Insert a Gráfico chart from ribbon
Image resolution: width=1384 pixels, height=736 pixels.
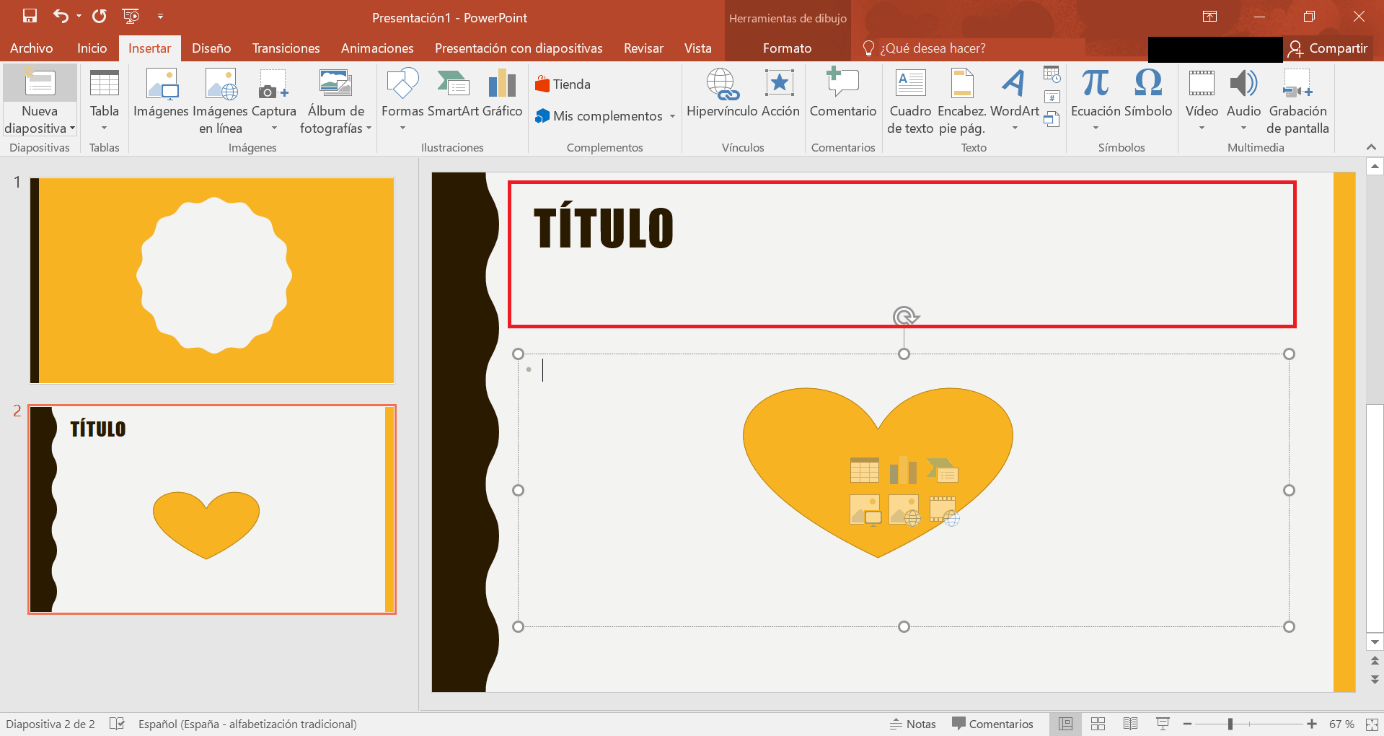502,93
